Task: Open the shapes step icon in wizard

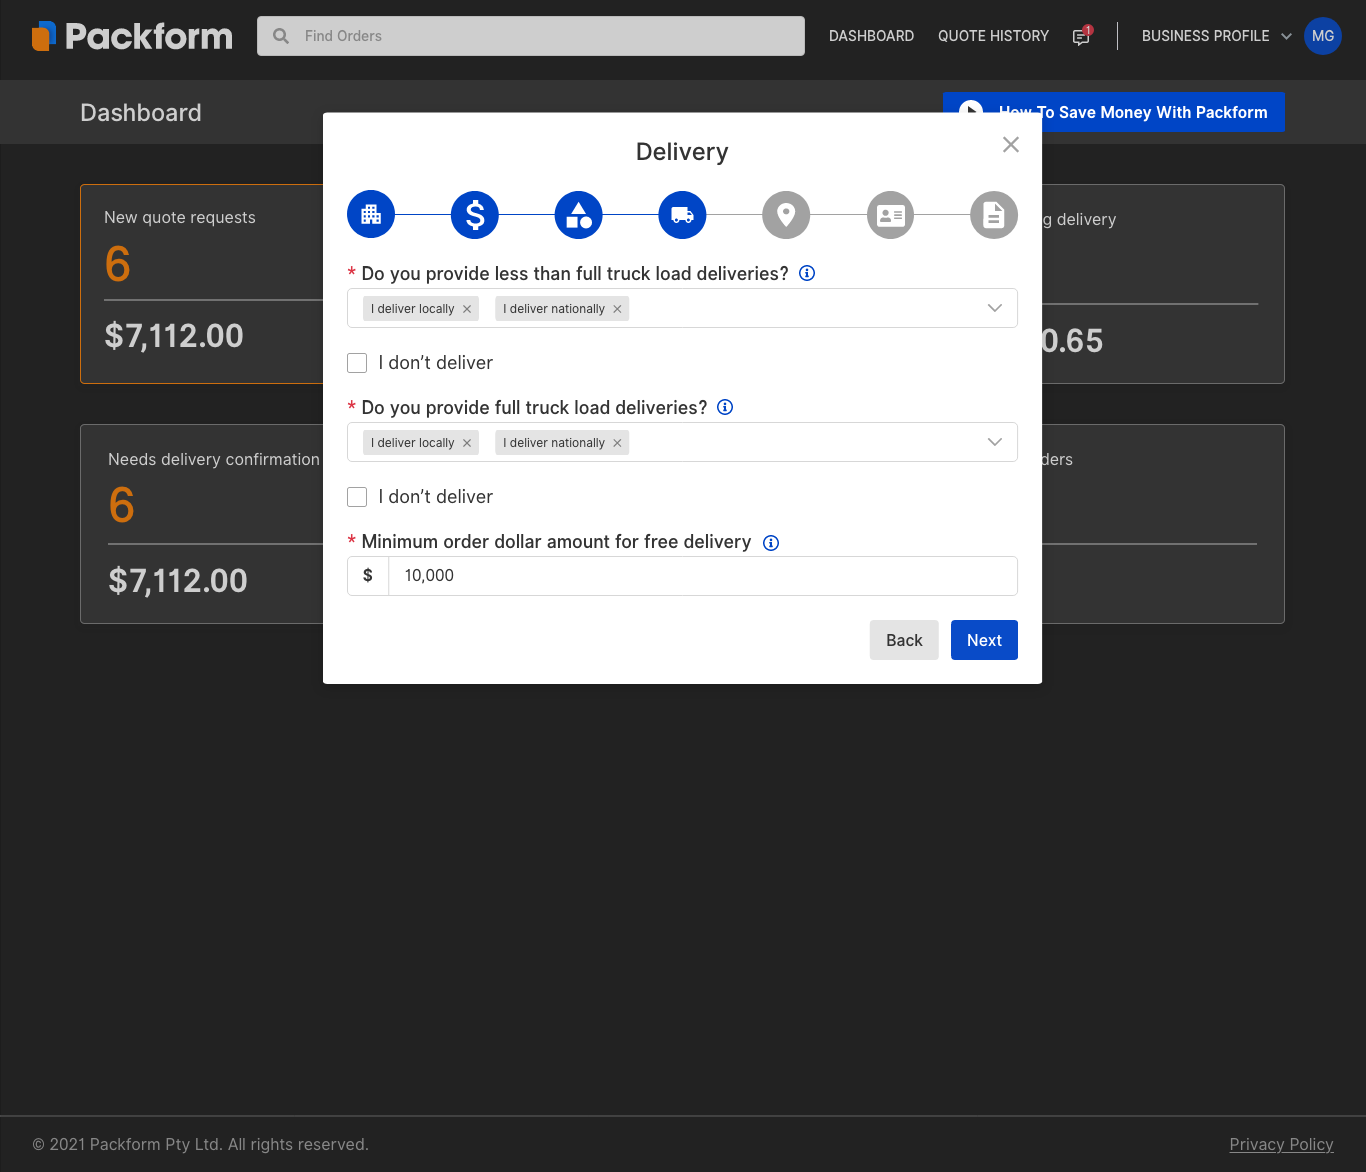Action: click(x=579, y=215)
